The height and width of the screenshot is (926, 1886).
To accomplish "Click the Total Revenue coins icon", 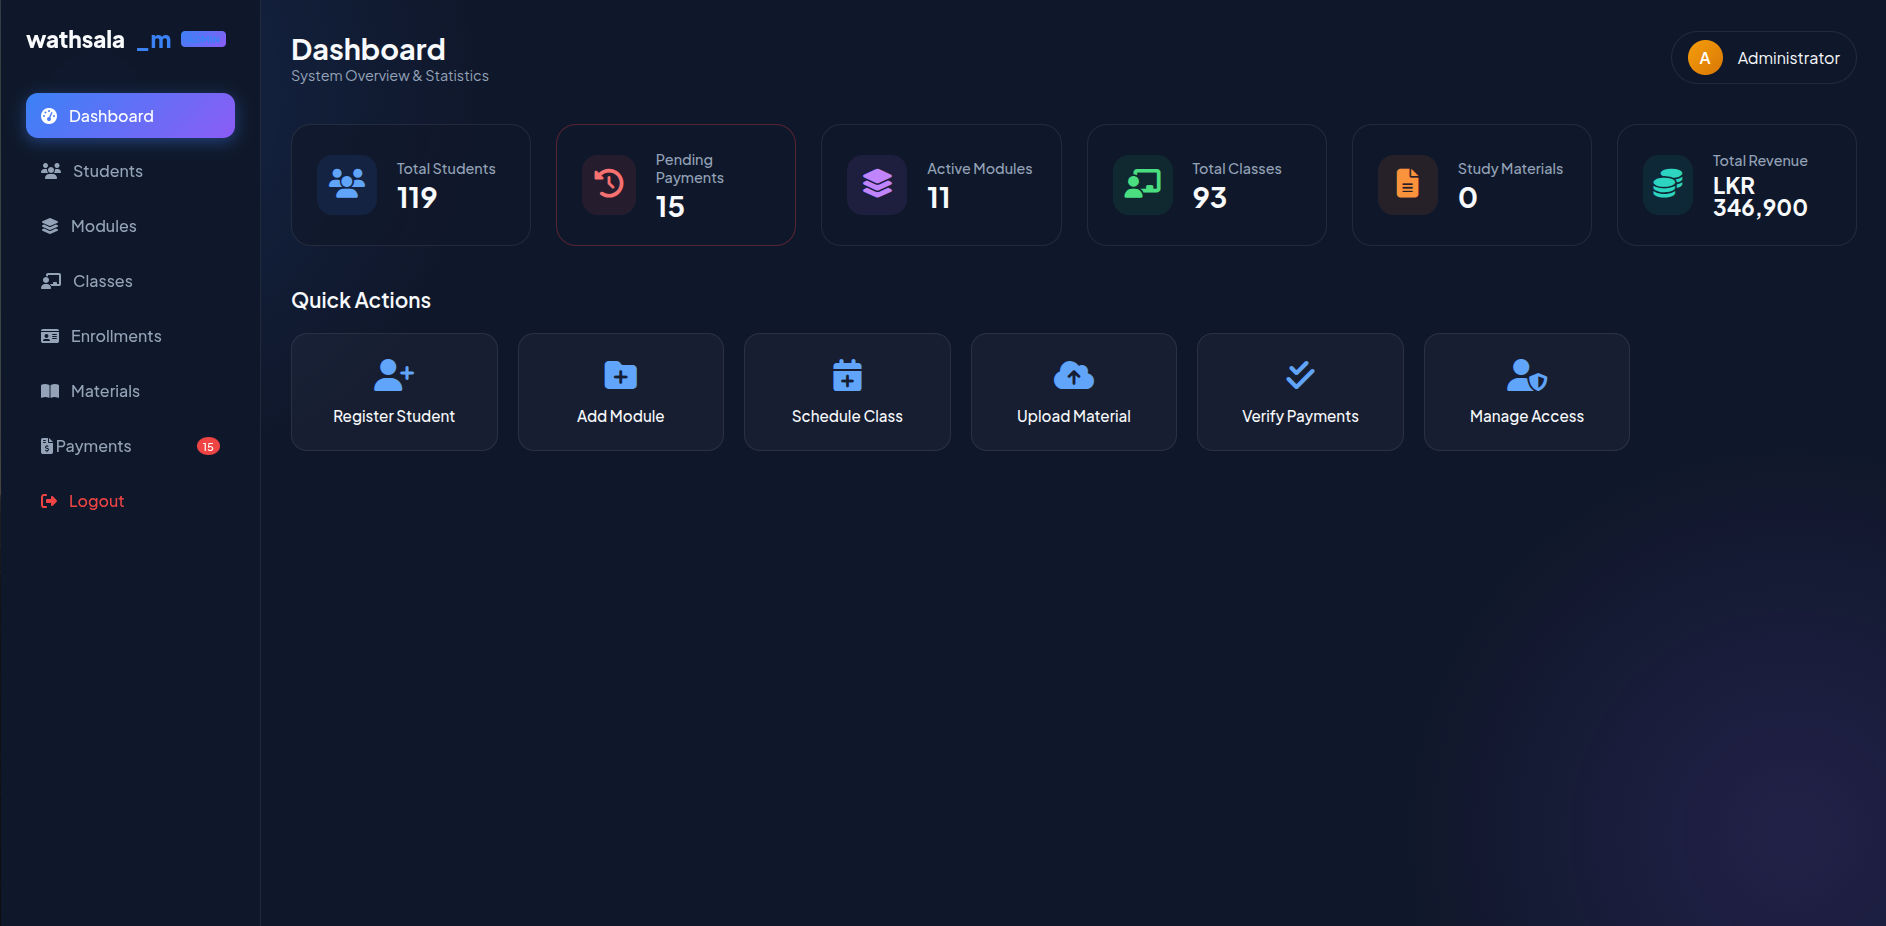I will point(1668,184).
